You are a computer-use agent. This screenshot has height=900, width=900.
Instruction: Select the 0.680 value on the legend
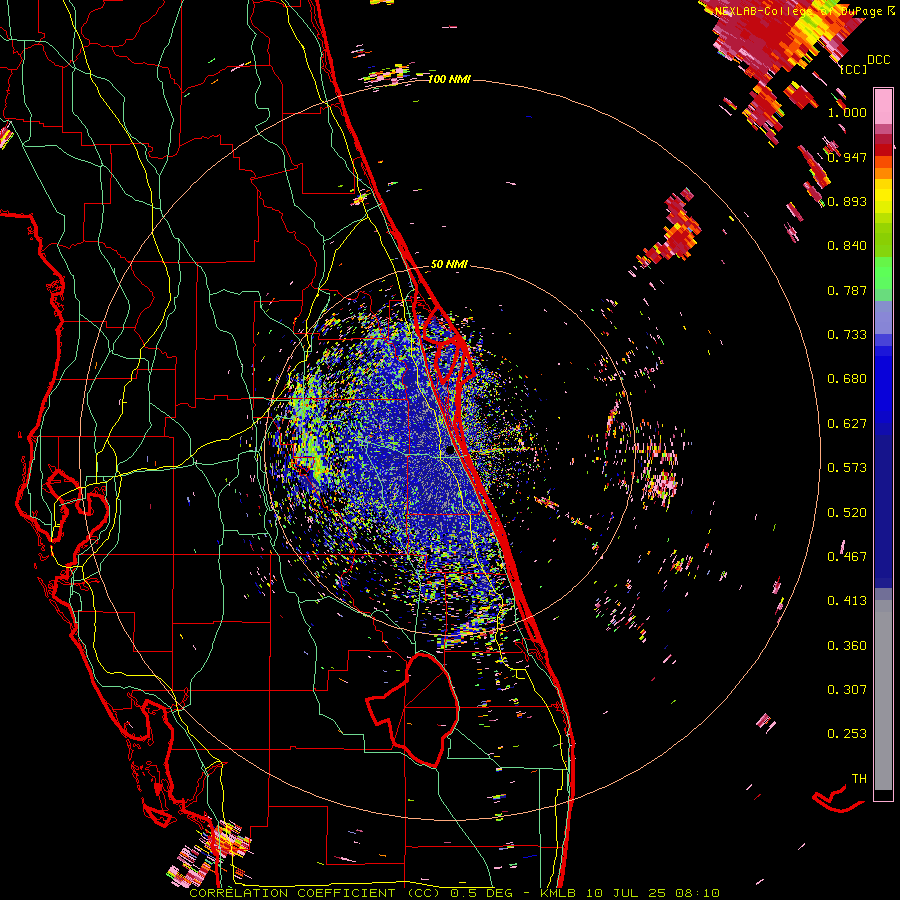[847, 379]
